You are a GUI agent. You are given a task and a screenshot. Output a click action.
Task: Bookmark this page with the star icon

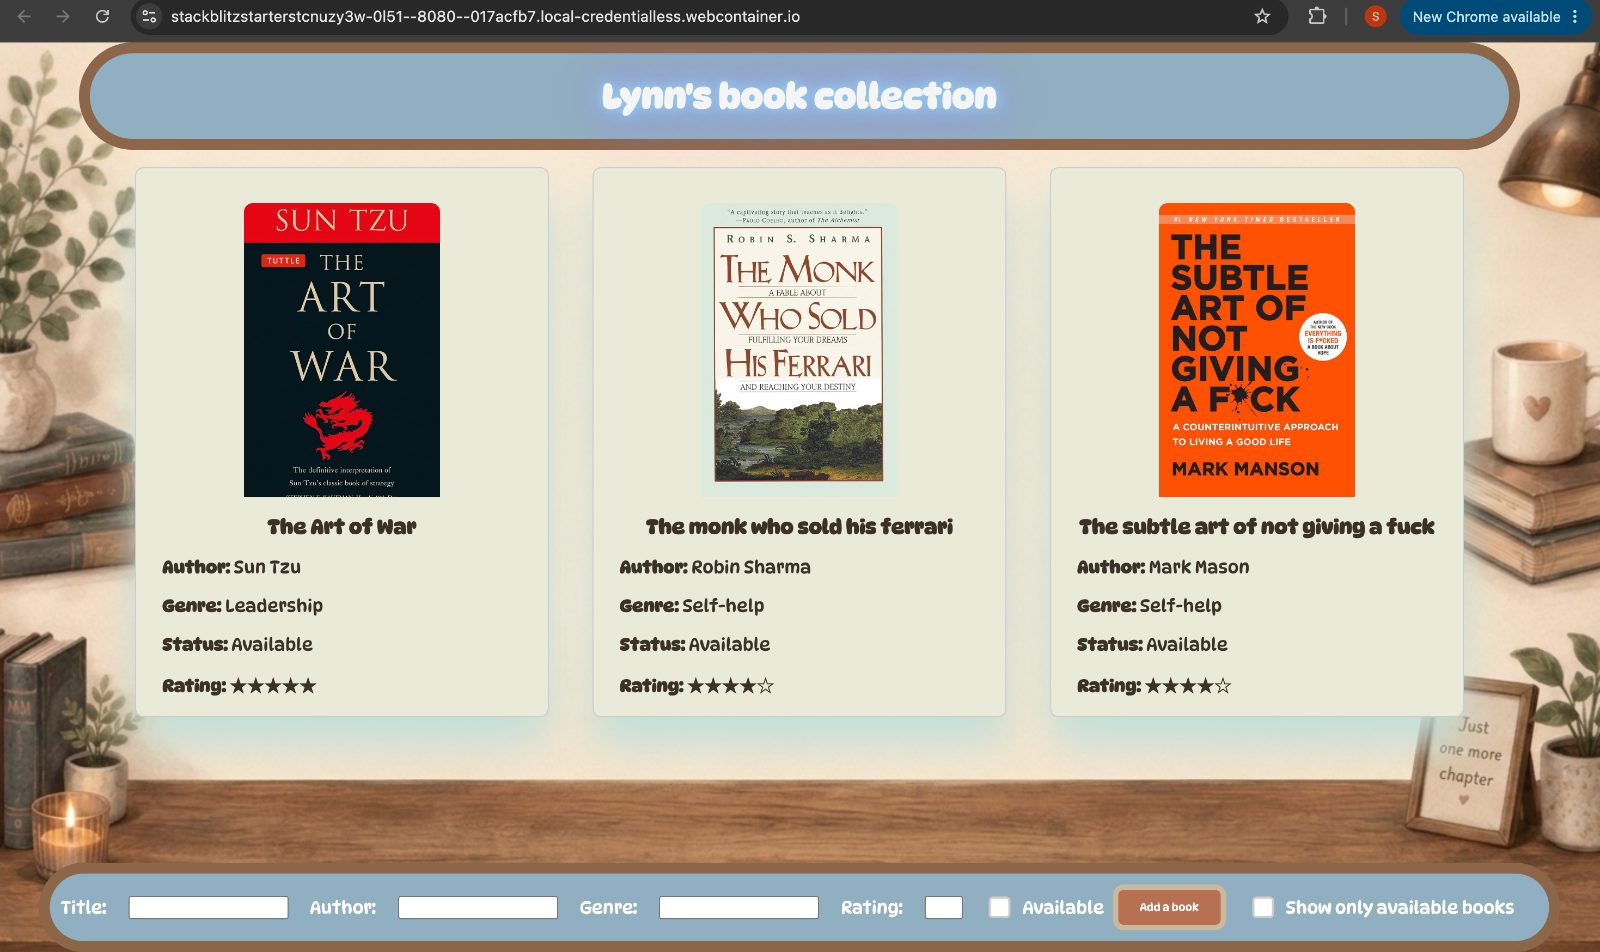click(1262, 17)
